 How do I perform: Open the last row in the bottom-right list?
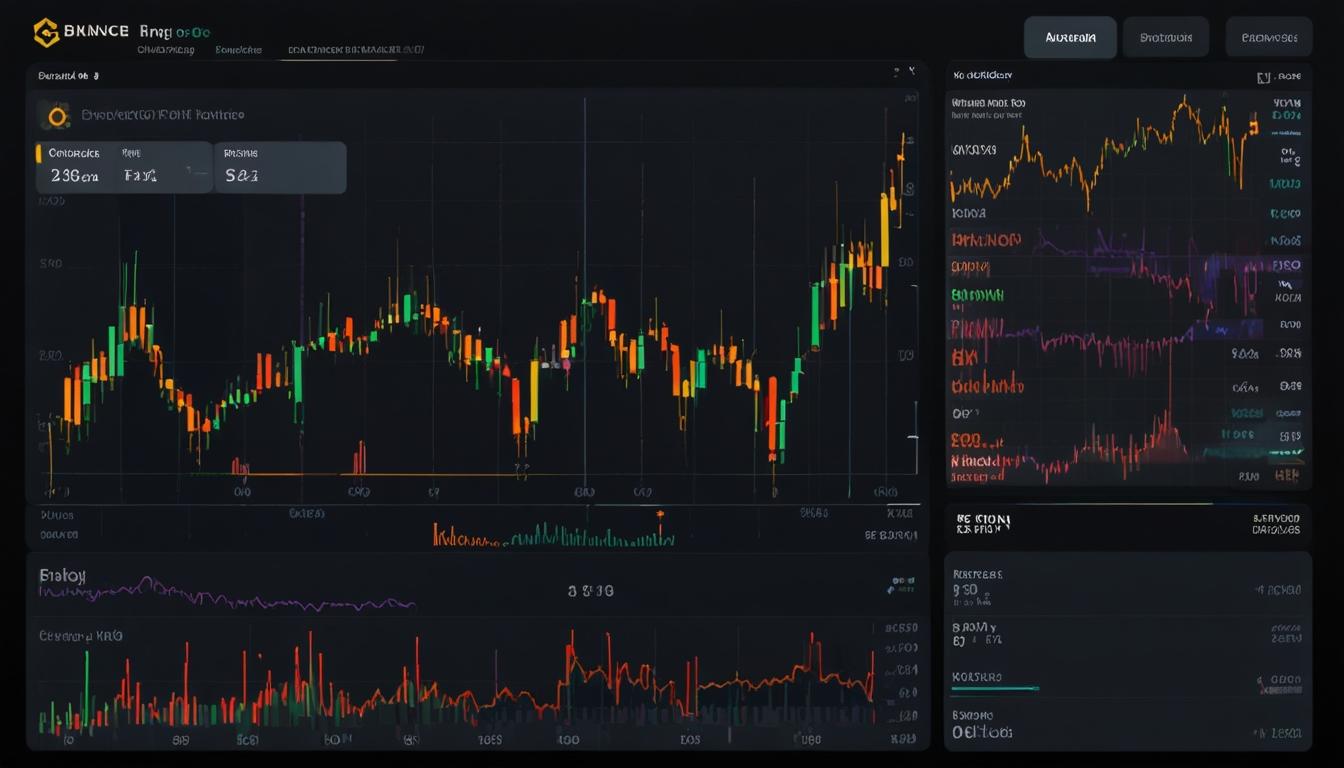click(1127, 725)
